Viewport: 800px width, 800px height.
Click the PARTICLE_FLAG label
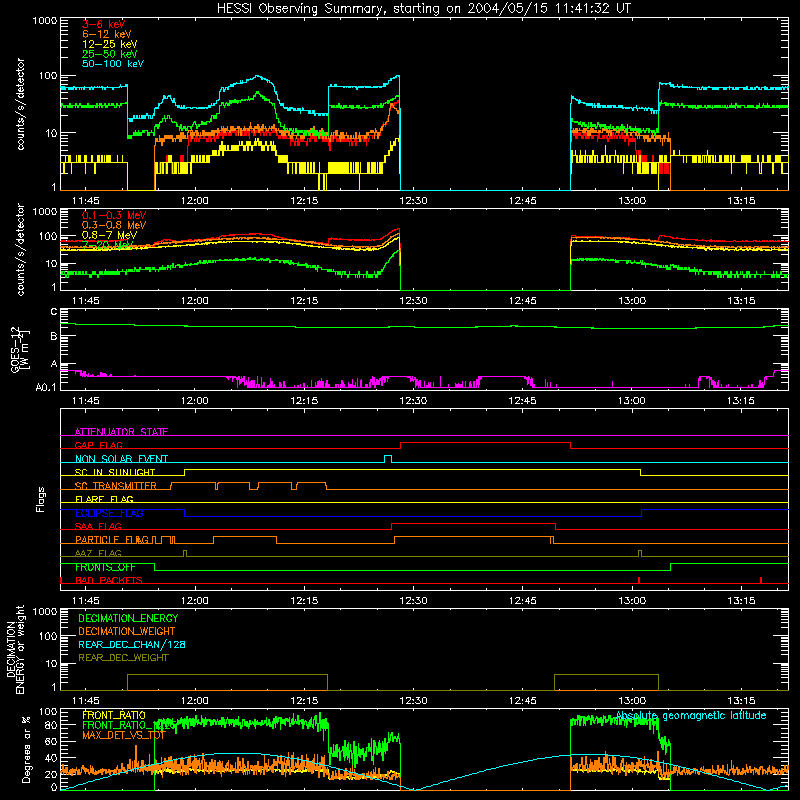(x=112, y=539)
